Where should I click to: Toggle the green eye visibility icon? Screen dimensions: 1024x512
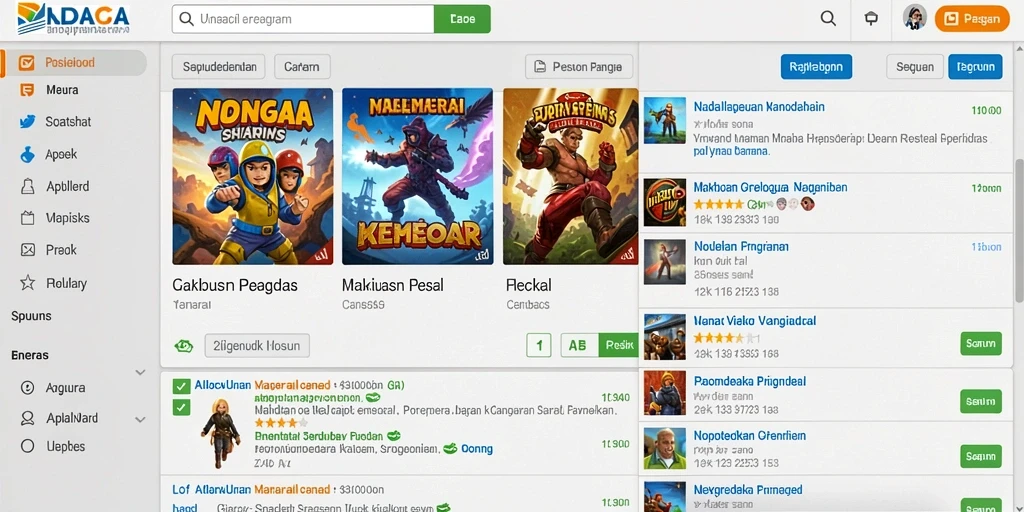(x=184, y=346)
